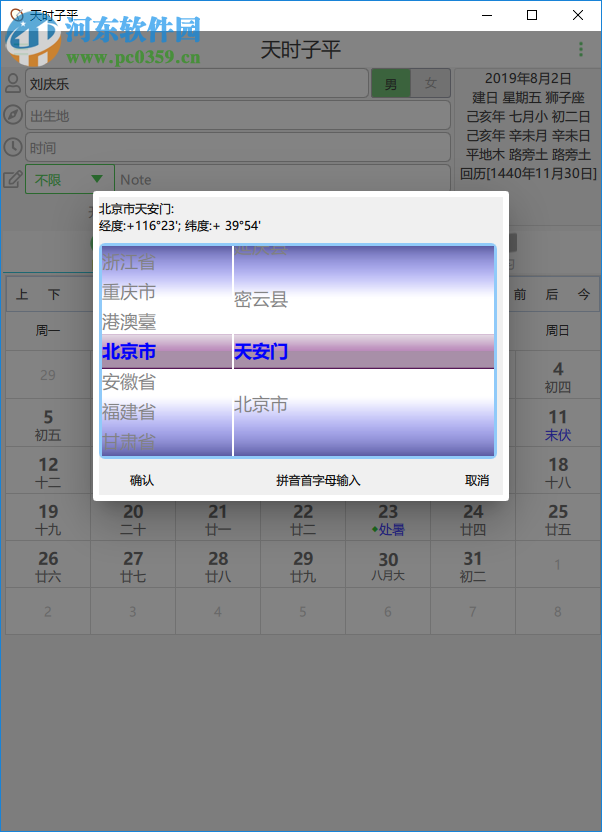Viewport: 602px width, 832px height.
Task: Select calendar day 31 初二
Action: point(473,565)
